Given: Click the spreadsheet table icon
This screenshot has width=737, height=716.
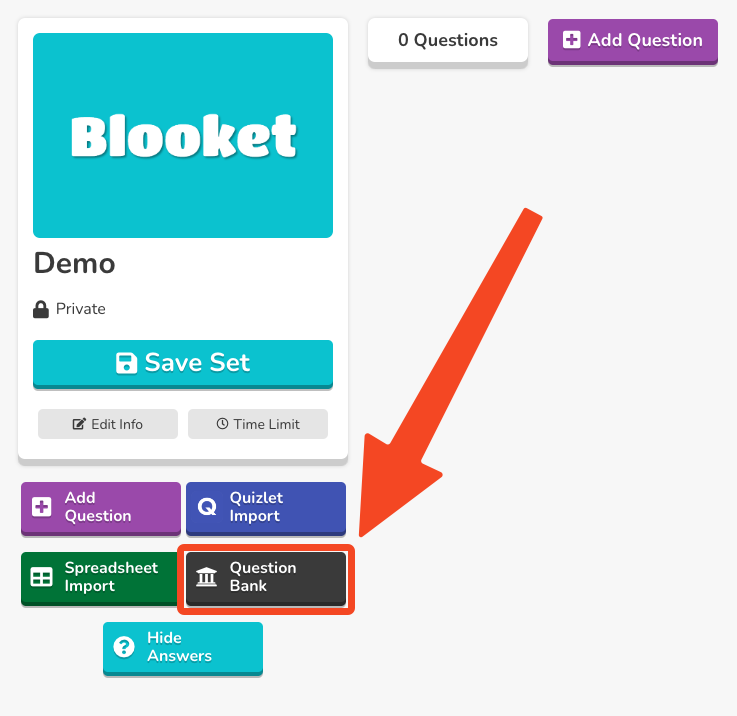Looking at the screenshot, I should (x=42, y=577).
